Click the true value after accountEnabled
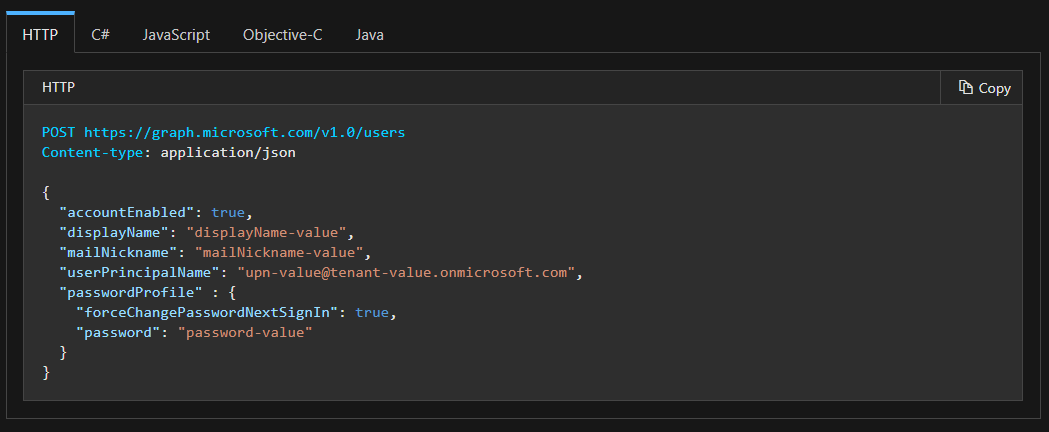The height and width of the screenshot is (432, 1049). [227, 213]
